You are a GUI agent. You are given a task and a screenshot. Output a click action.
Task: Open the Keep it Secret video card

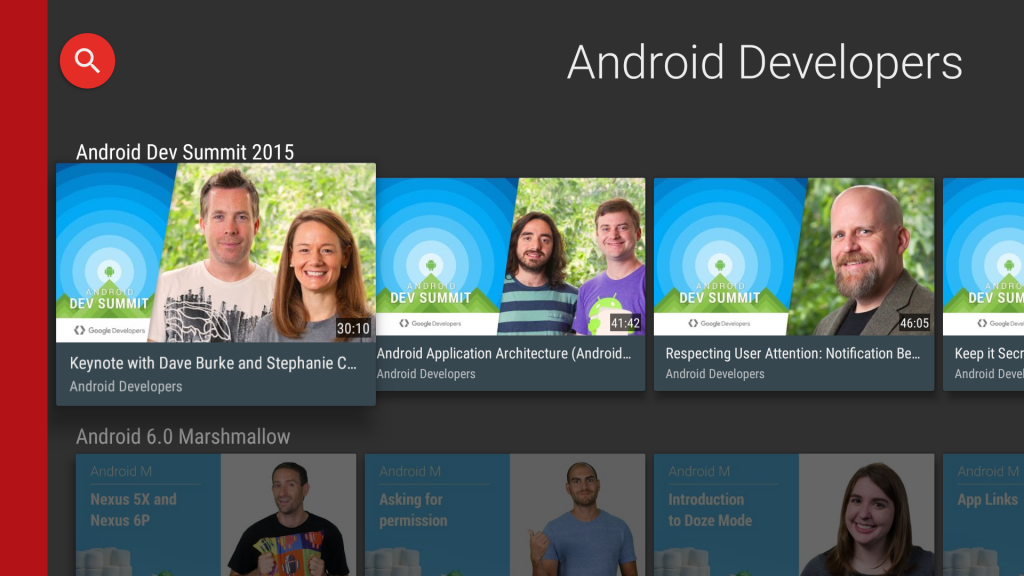pyautogui.click(x=984, y=284)
